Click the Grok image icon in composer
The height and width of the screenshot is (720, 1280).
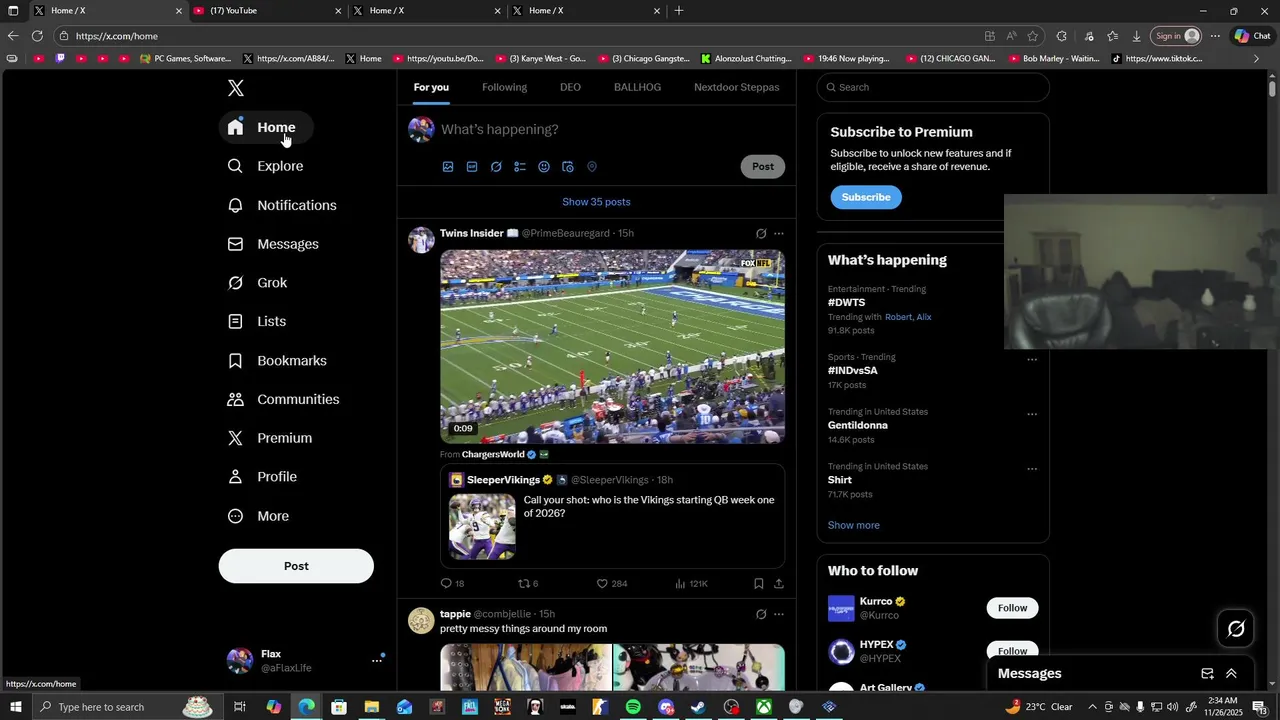pos(496,167)
